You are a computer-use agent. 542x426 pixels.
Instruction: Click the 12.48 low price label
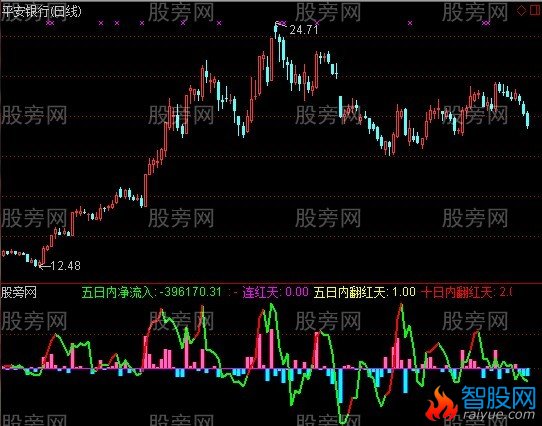click(65, 266)
